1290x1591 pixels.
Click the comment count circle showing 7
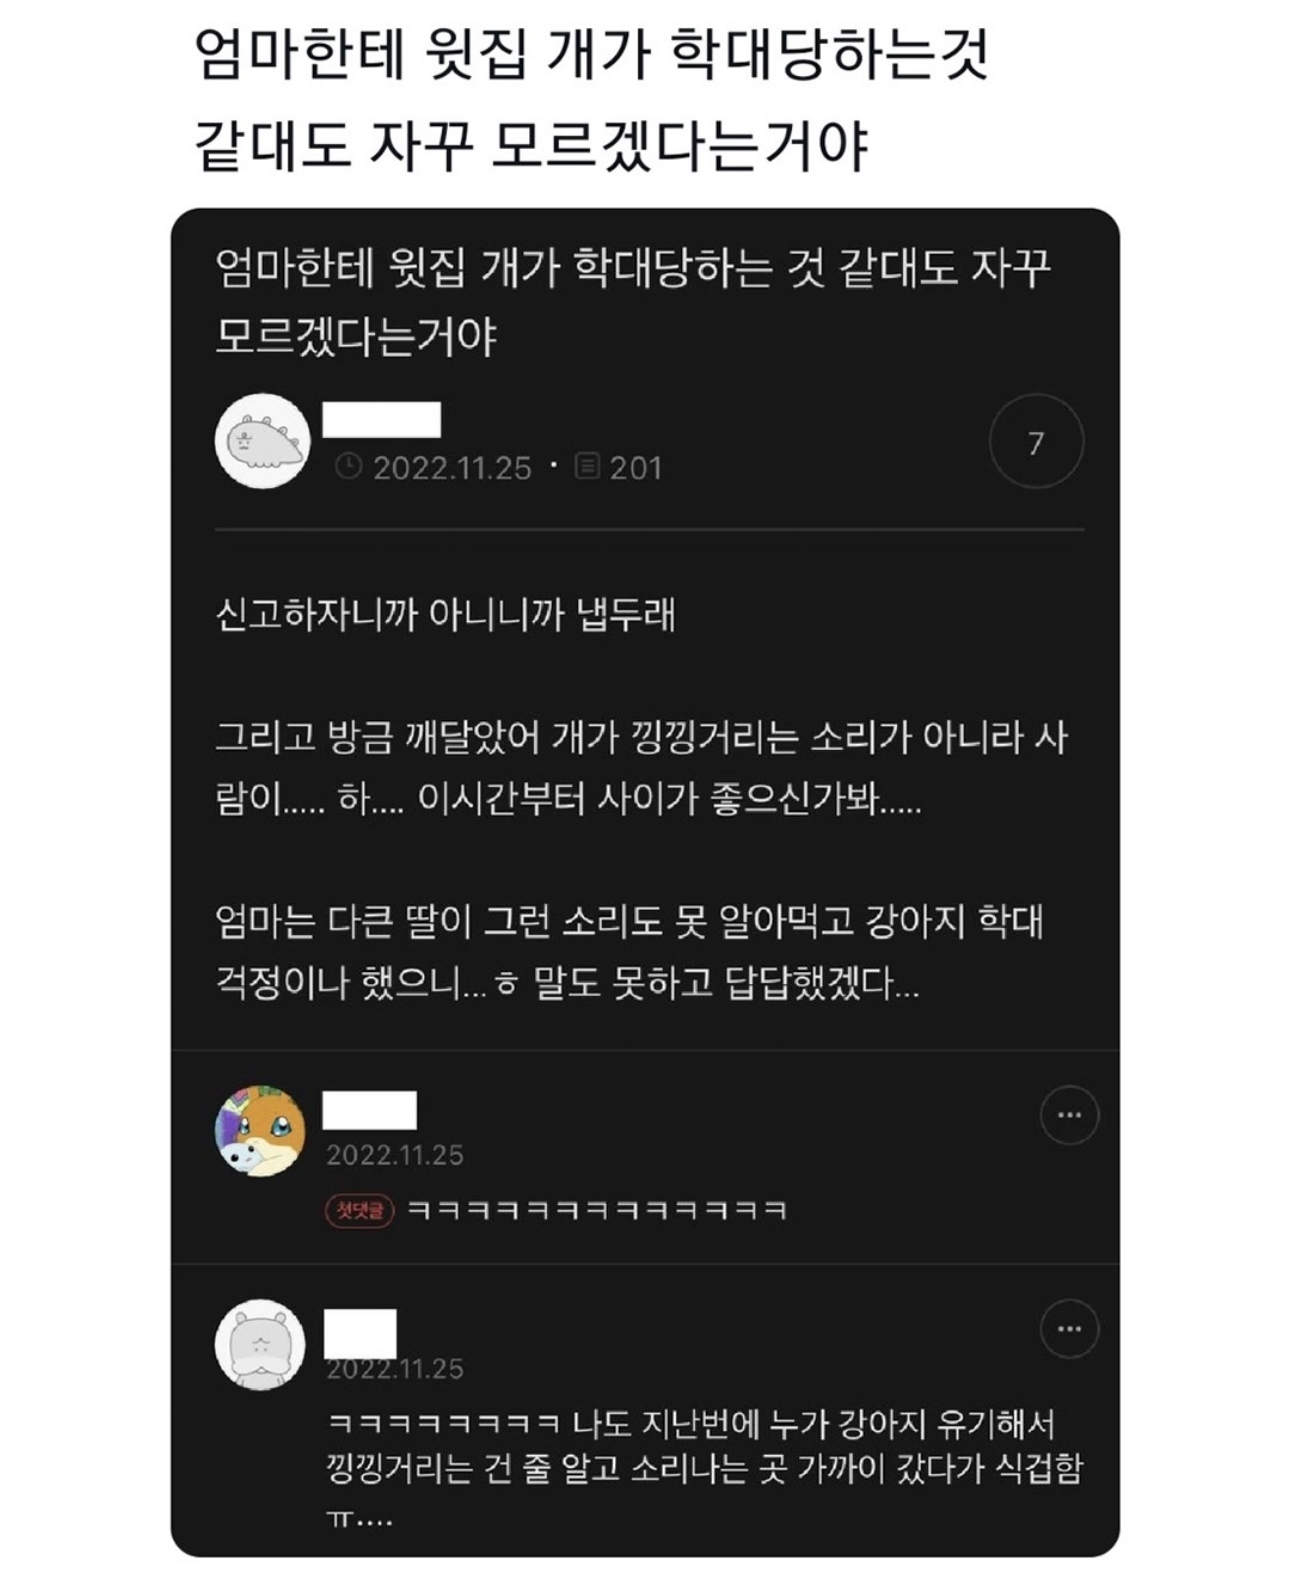(1036, 441)
